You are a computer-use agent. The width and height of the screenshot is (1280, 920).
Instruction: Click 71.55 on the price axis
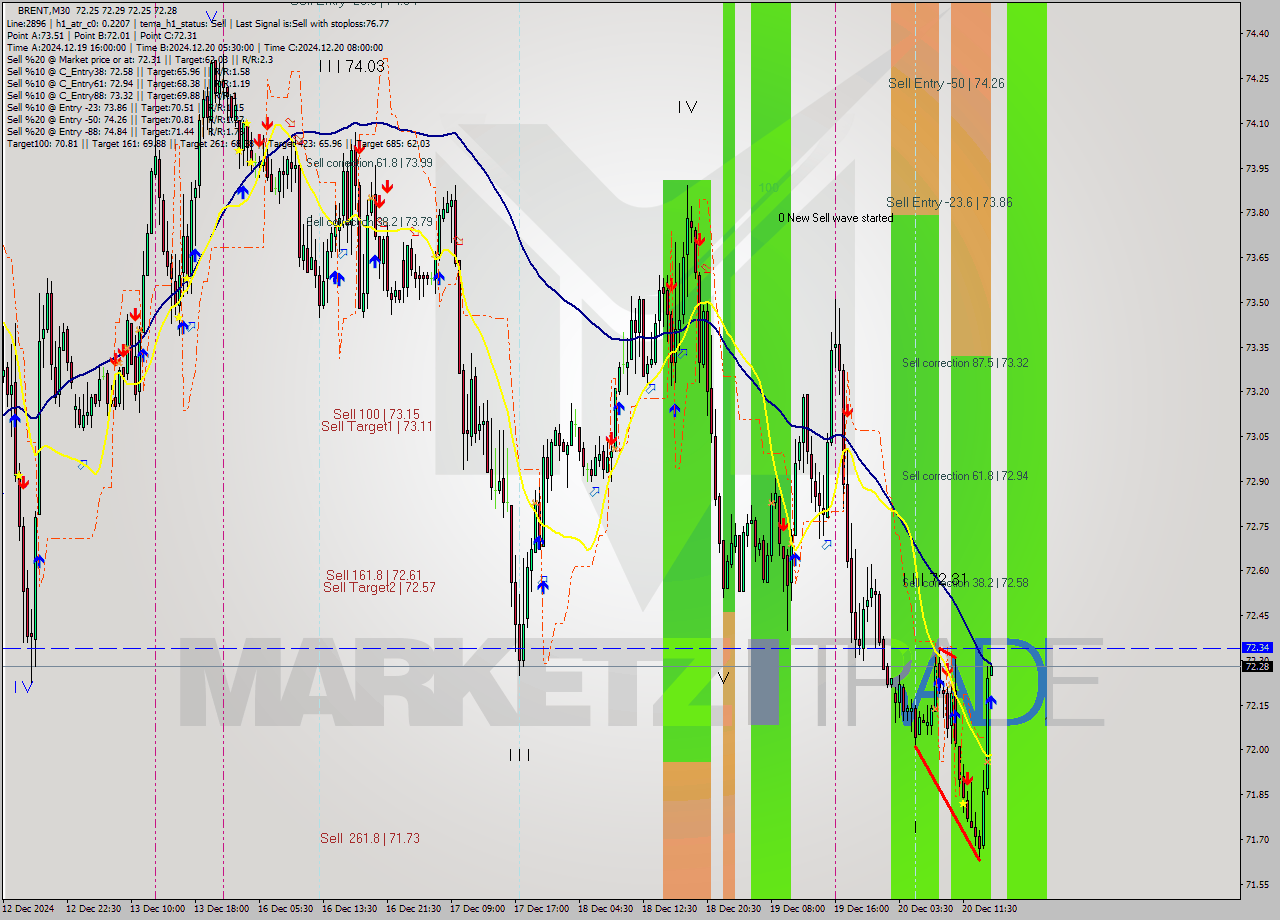(x=1257, y=884)
